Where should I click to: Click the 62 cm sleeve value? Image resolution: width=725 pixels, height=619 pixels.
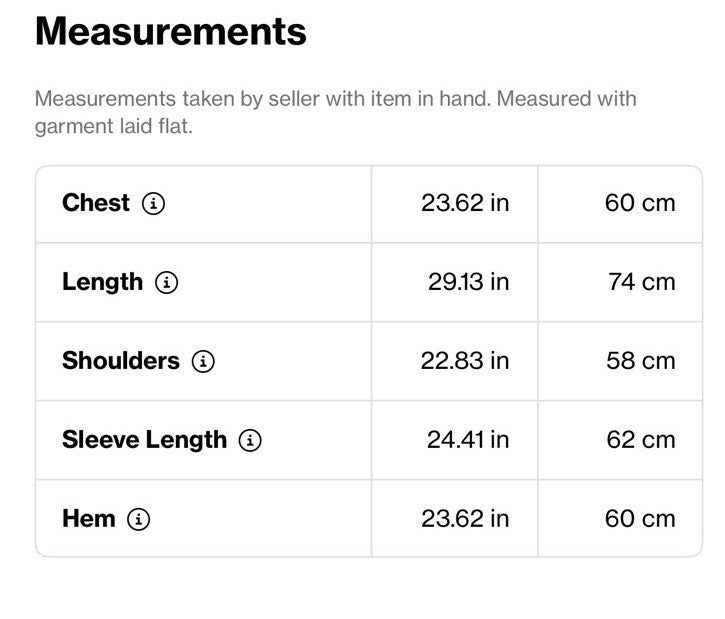pos(641,440)
